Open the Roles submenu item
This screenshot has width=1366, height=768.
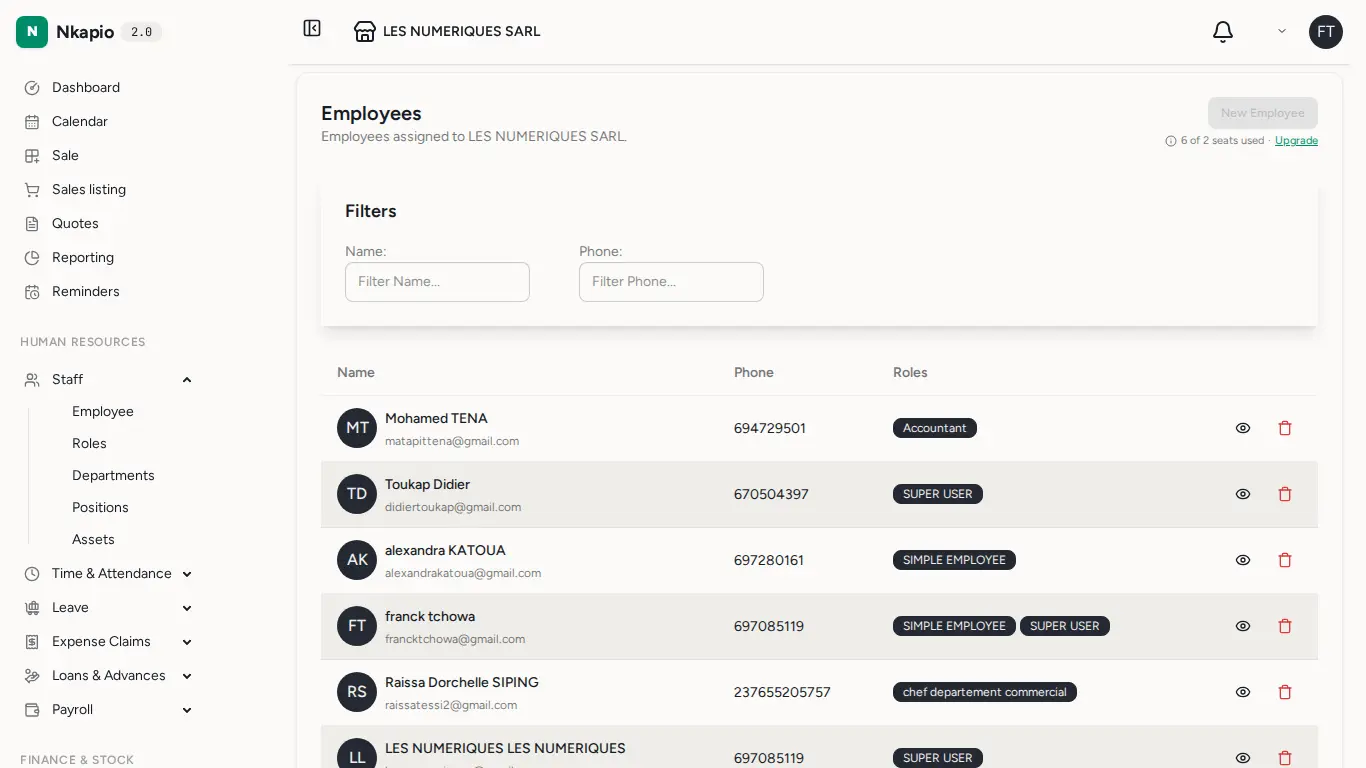pos(89,444)
